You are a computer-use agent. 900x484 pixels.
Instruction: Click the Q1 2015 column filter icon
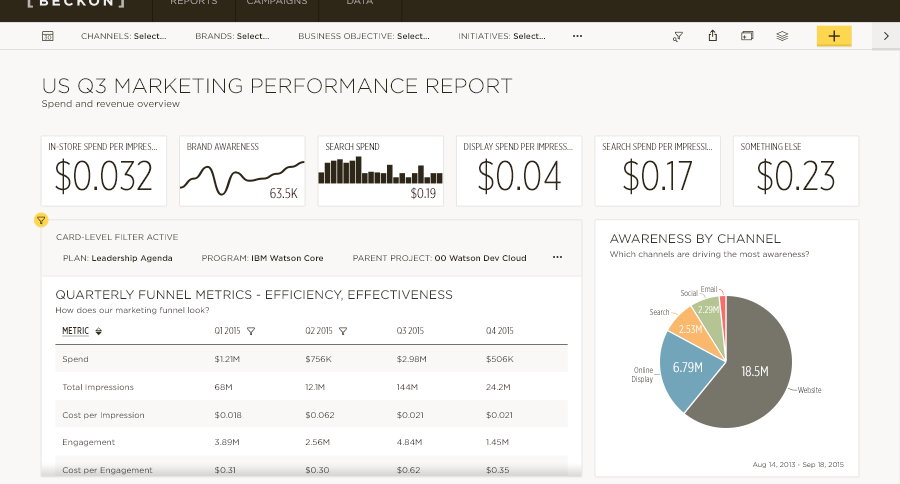tap(251, 331)
